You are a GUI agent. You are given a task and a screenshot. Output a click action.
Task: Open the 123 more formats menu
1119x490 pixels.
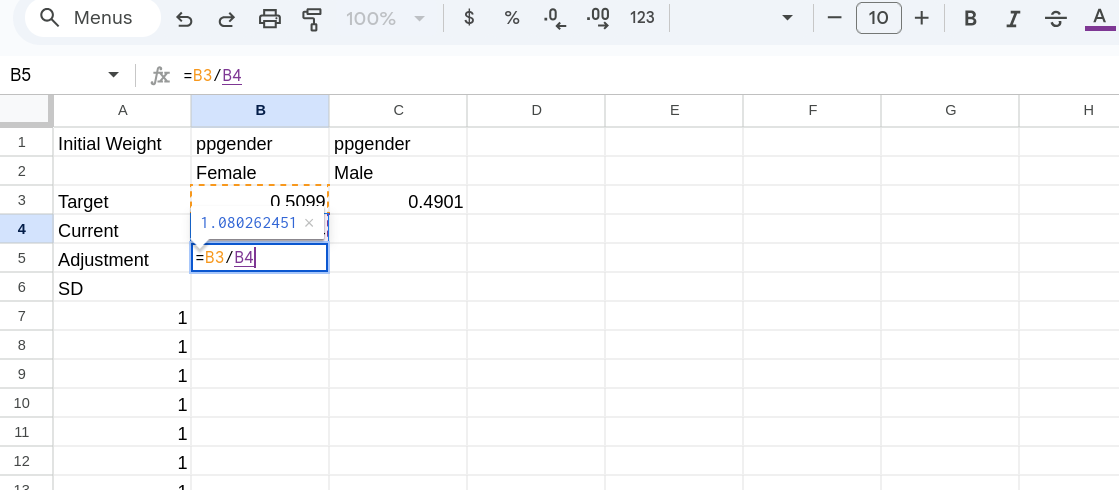point(642,18)
